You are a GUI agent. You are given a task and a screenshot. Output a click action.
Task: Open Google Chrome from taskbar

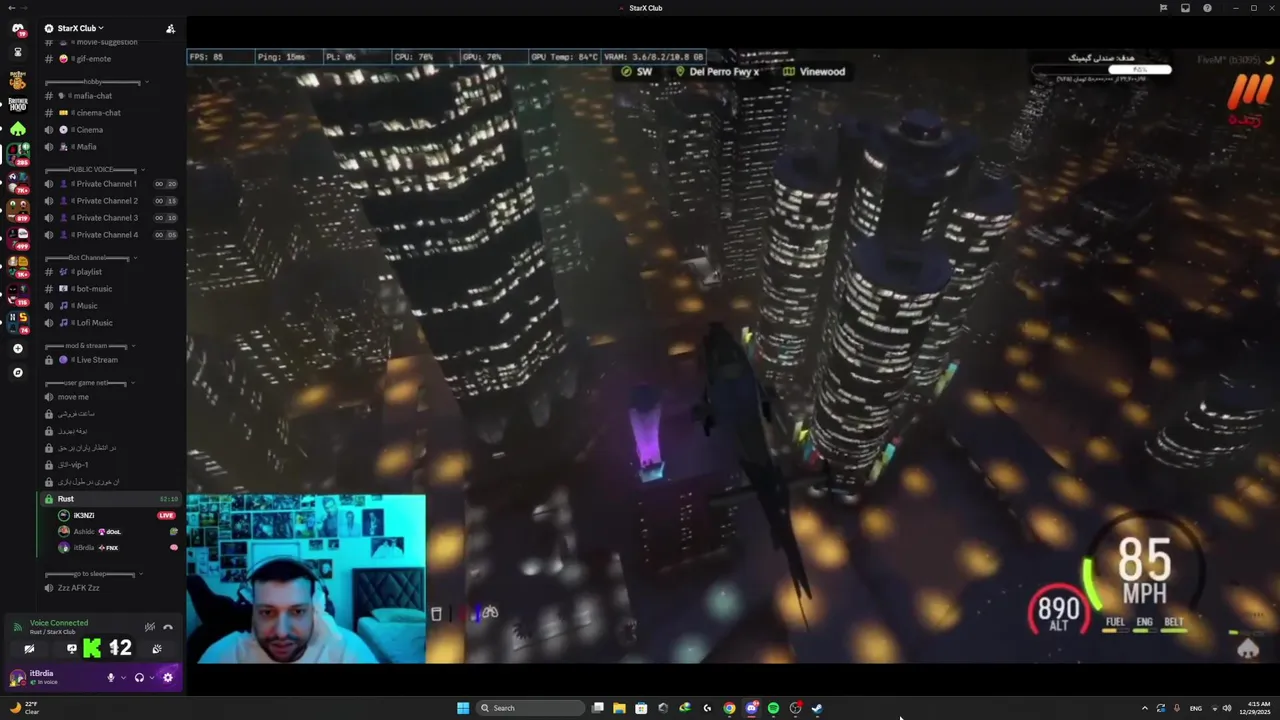click(x=729, y=708)
